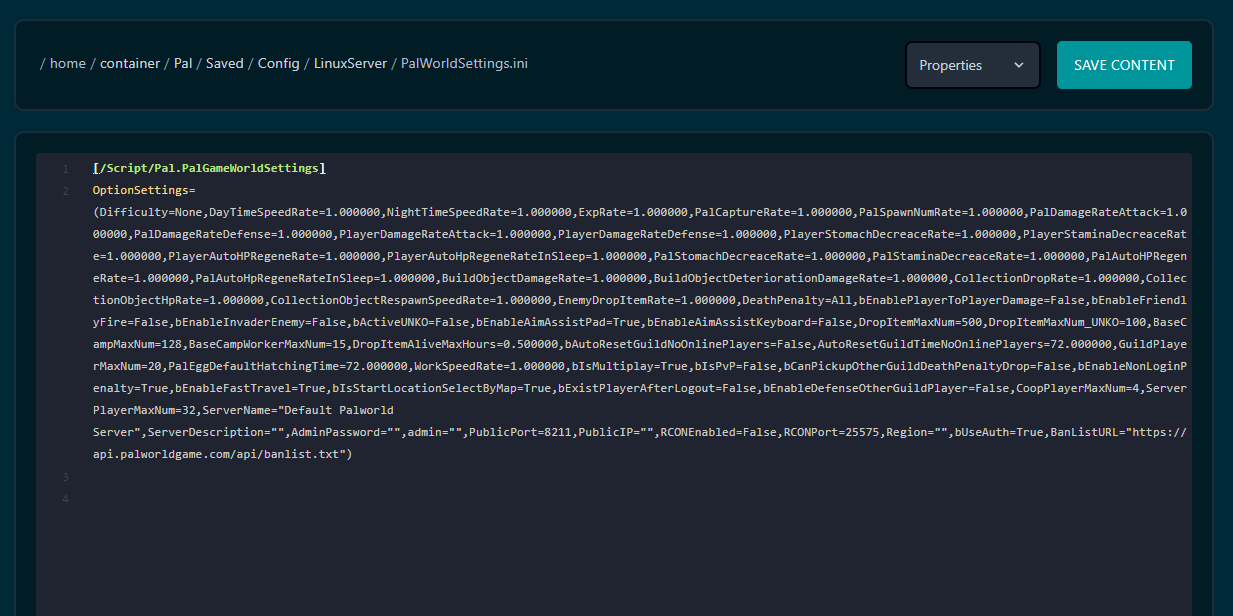Screen dimensions: 1233x616
Task: Click the bIsPvP=False setting
Action: tap(737, 366)
